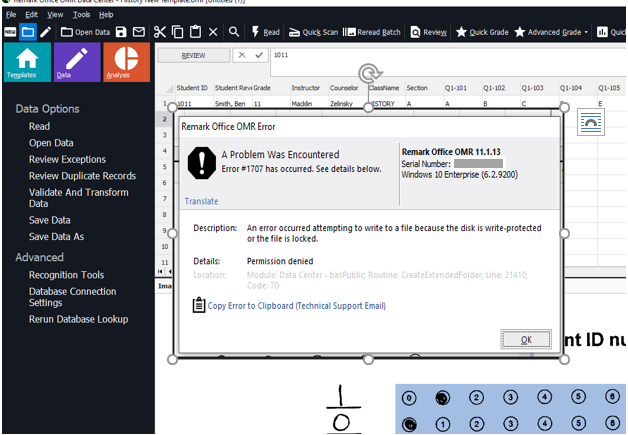Viewport: 628px width, 435px height.
Task: Click the Read lightning bolt button
Action: point(265,32)
